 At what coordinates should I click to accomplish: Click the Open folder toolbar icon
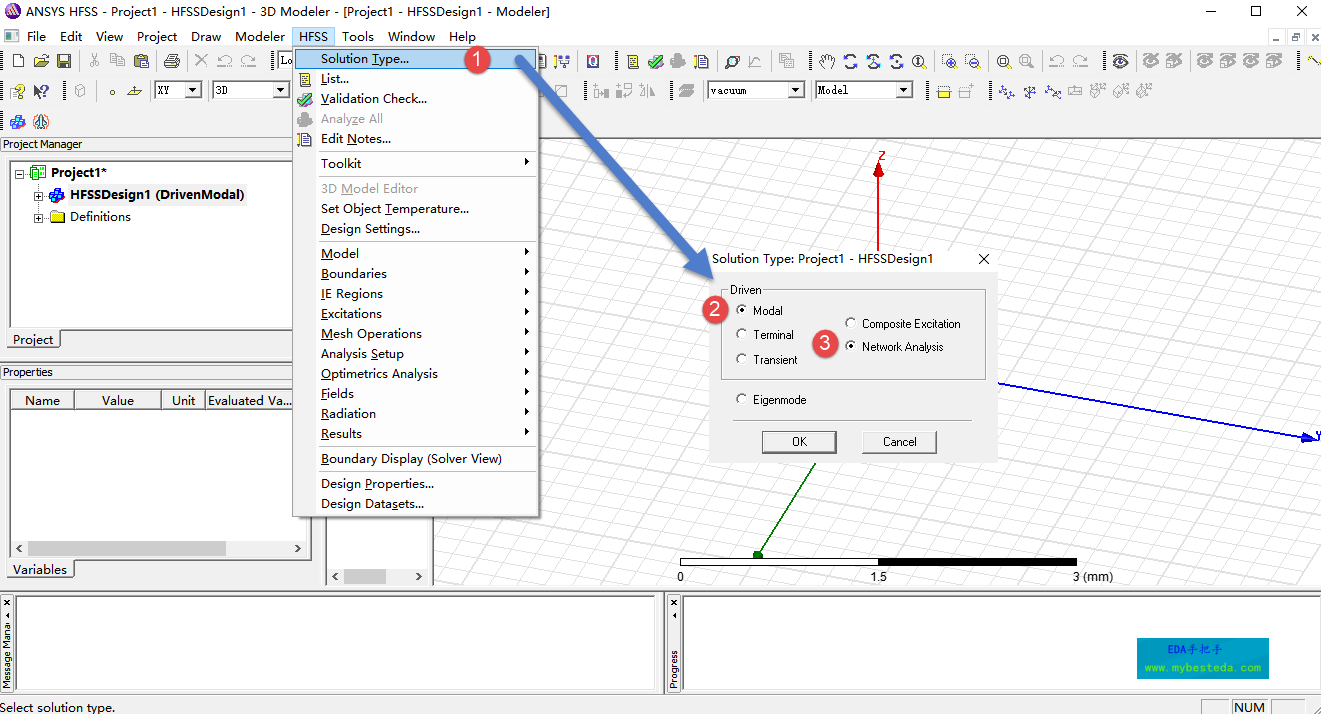click(x=41, y=61)
